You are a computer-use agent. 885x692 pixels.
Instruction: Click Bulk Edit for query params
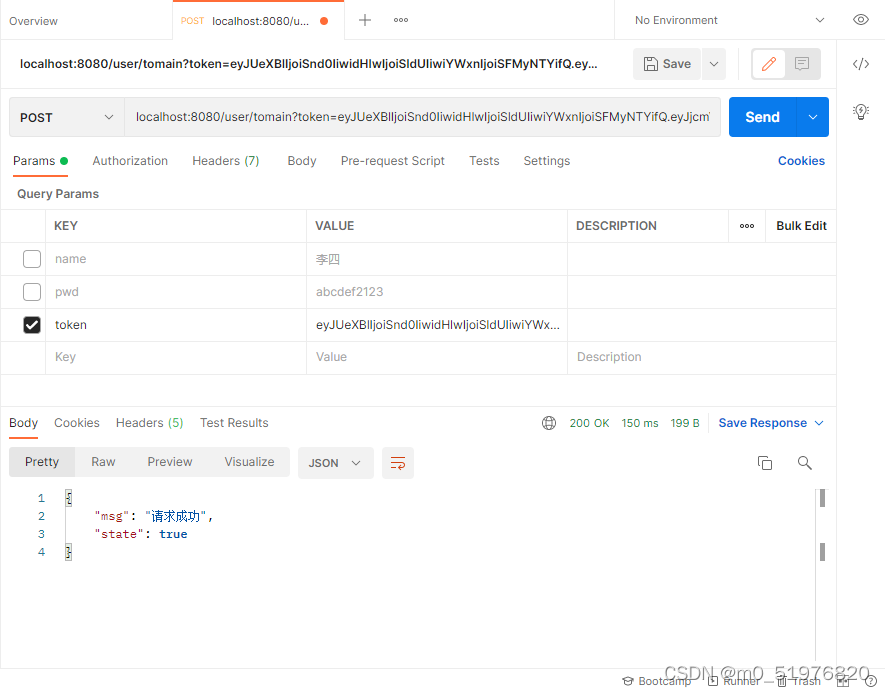(801, 226)
